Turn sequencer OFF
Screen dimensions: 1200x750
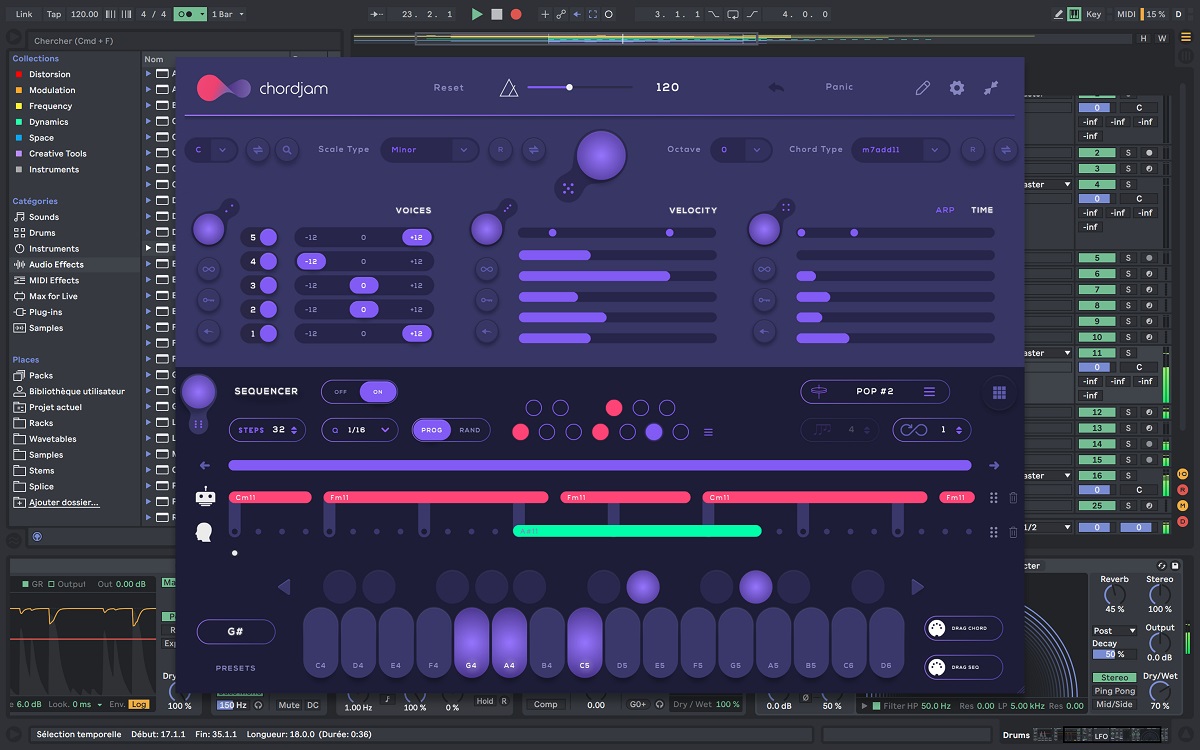click(340, 392)
